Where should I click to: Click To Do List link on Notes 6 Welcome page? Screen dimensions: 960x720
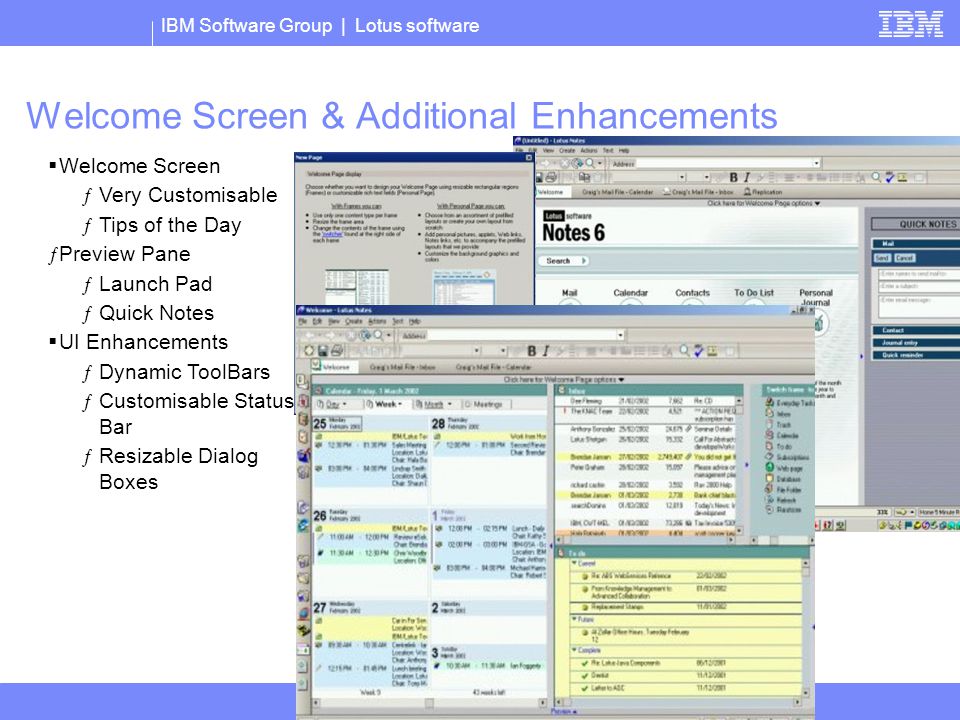(754, 293)
